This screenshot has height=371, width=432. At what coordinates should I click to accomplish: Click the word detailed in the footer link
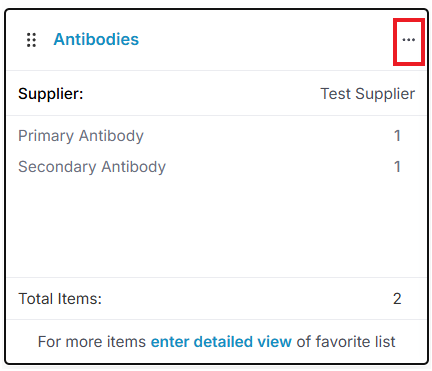click(x=223, y=342)
